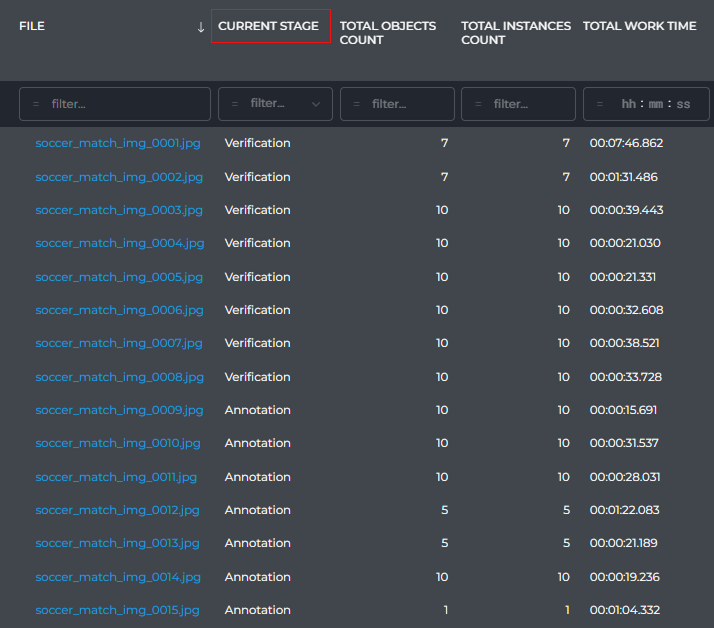Click work time 00:00:38.521

624,343
